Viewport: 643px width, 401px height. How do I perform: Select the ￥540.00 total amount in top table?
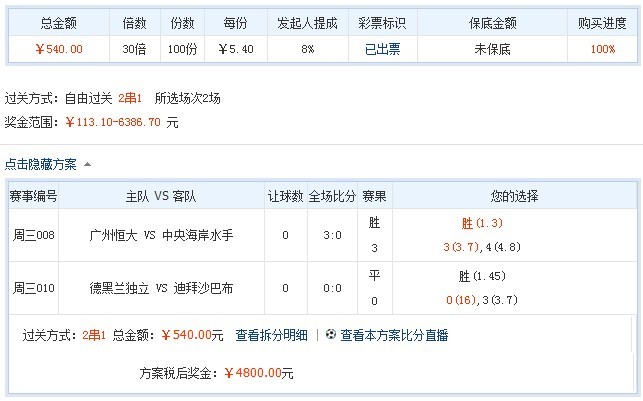[59, 49]
